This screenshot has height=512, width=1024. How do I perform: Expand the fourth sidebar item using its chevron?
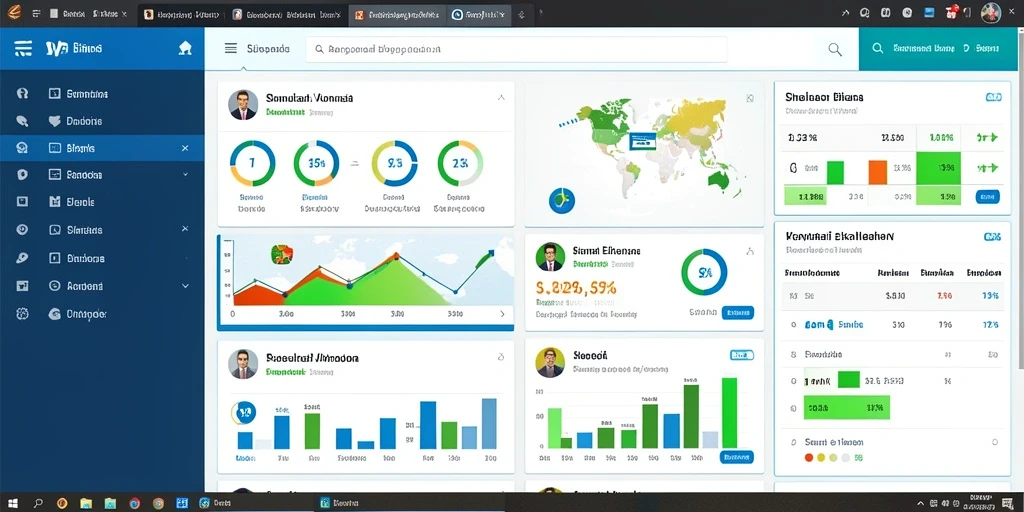(185, 174)
